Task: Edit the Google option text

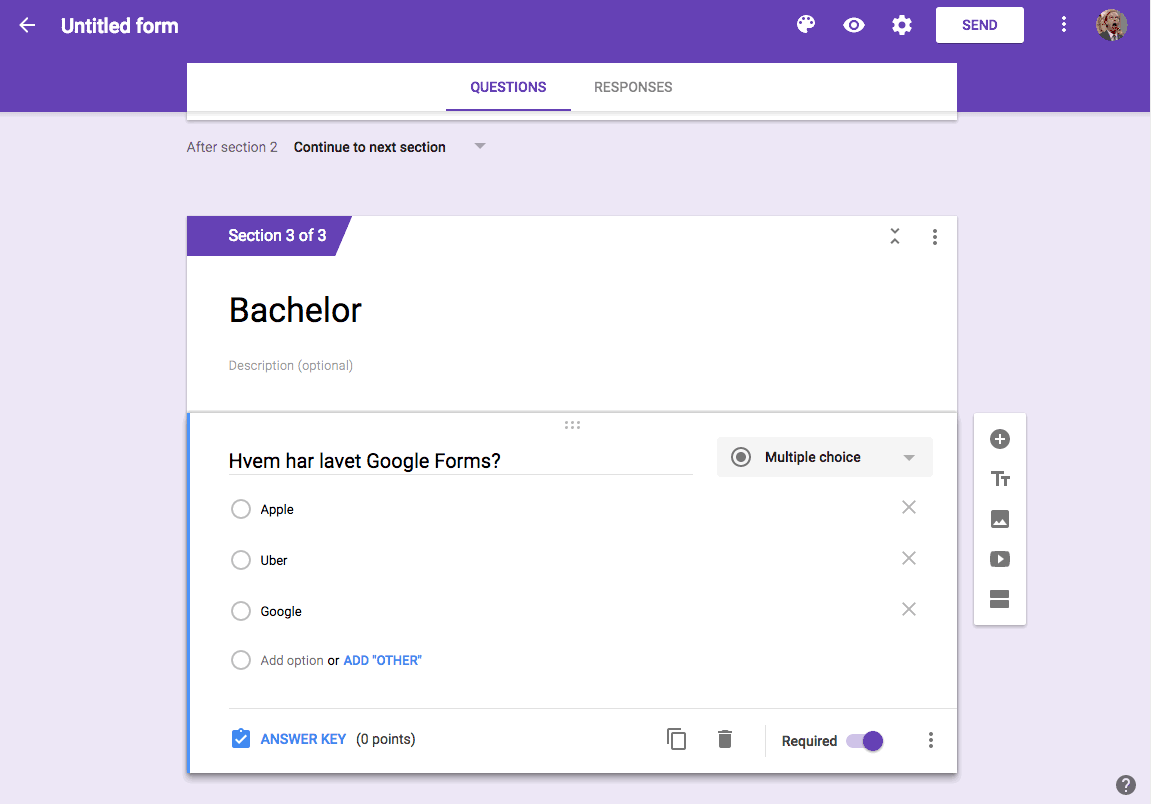Action: point(281,611)
